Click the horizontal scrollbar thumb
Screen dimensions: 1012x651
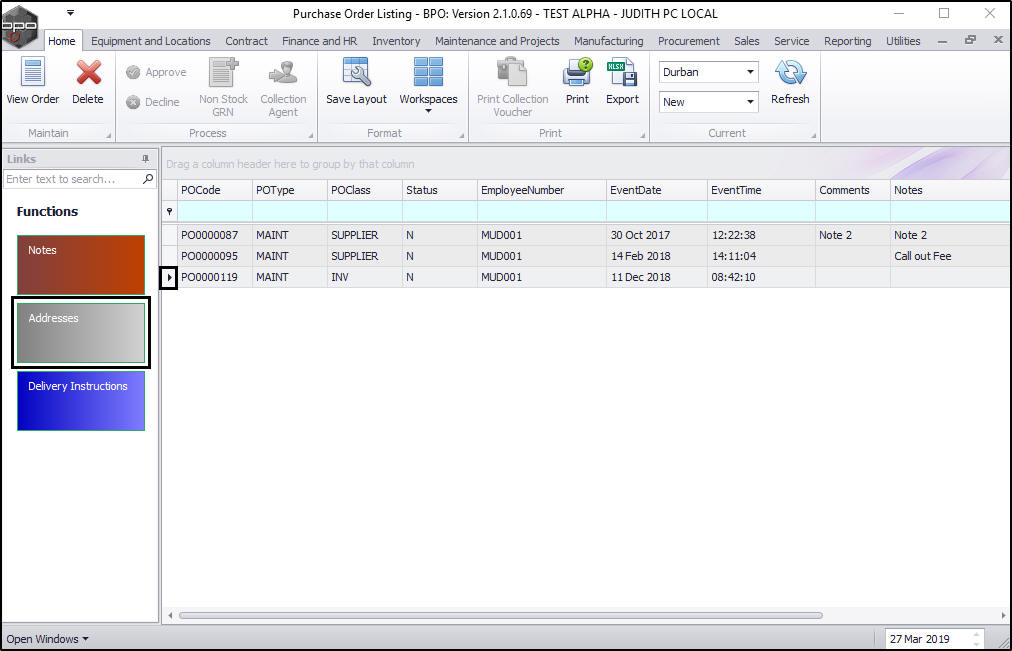[x=500, y=616]
